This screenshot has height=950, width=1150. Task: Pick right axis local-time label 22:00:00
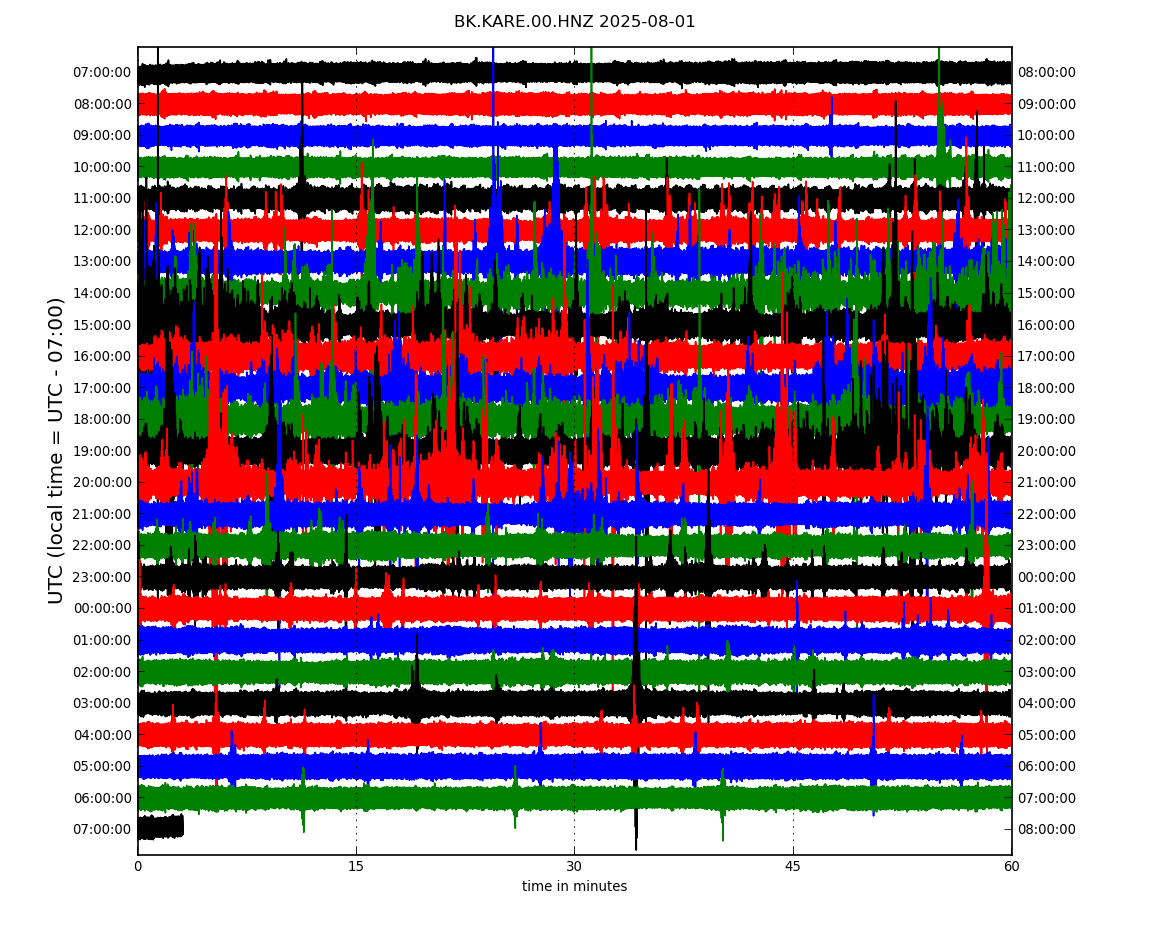coord(1047,514)
